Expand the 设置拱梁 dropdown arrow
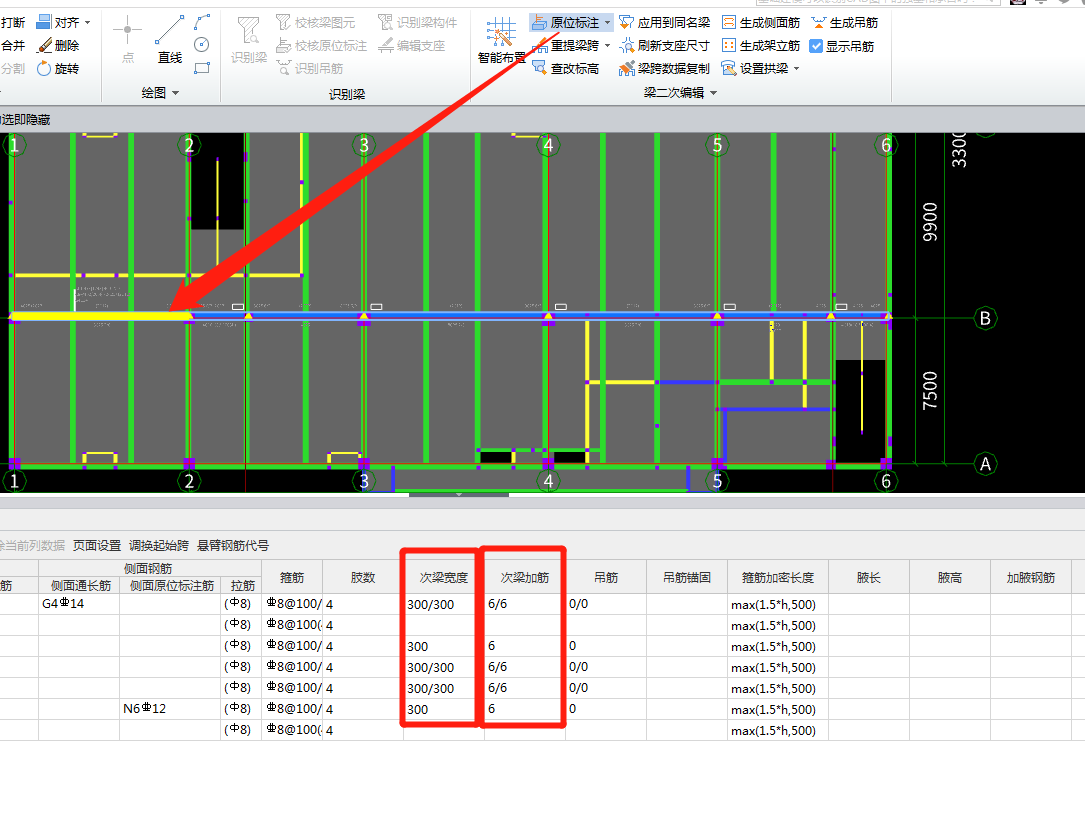 (x=796, y=68)
